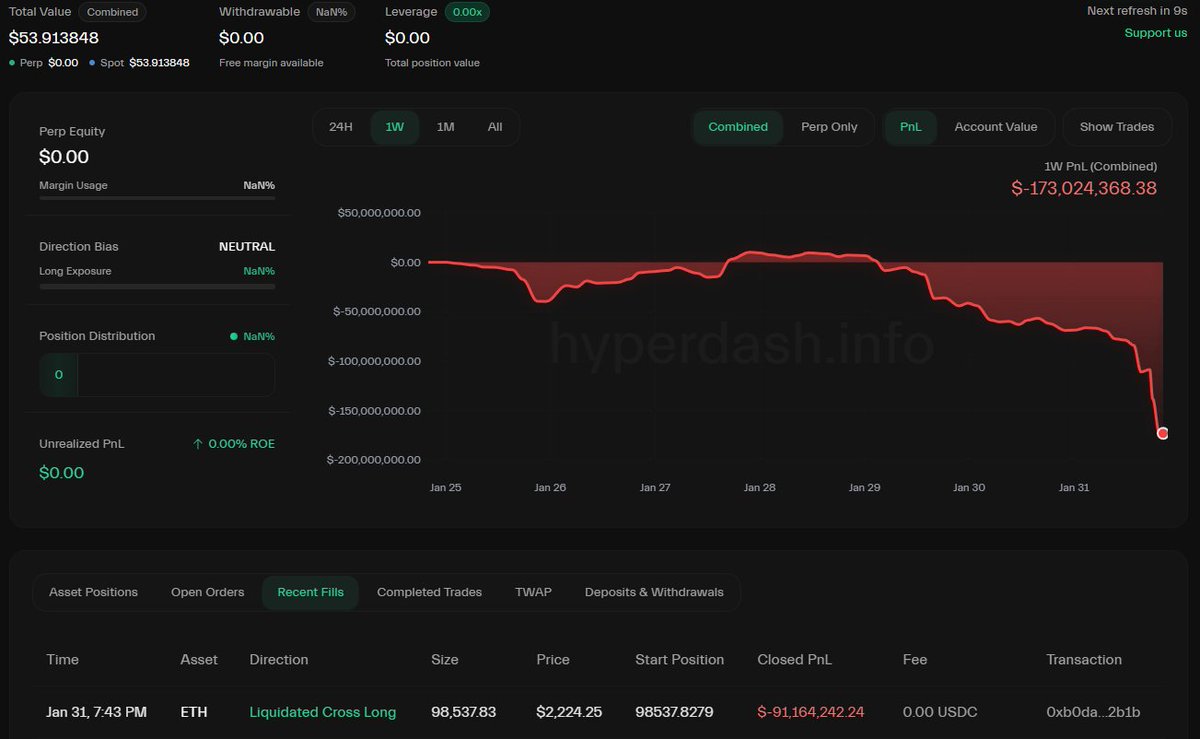Click the Show Trades button

pos(1116,127)
